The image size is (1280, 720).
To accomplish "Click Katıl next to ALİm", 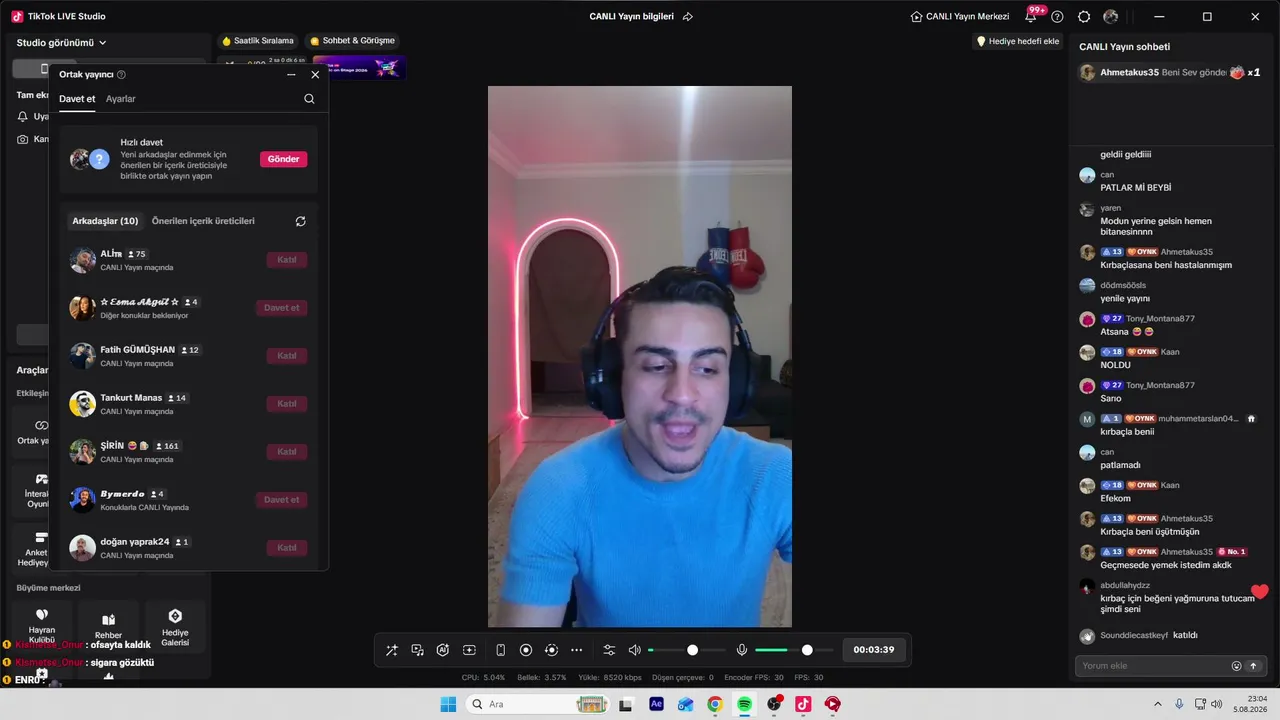I will pos(287,260).
